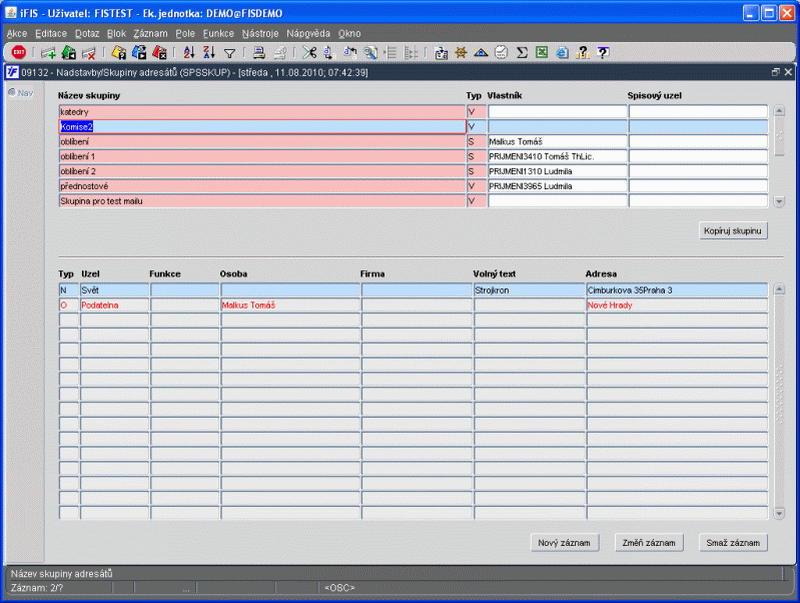Viewport: 800px width, 603px height.
Task: Open the Akce menu
Action: click(17, 33)
